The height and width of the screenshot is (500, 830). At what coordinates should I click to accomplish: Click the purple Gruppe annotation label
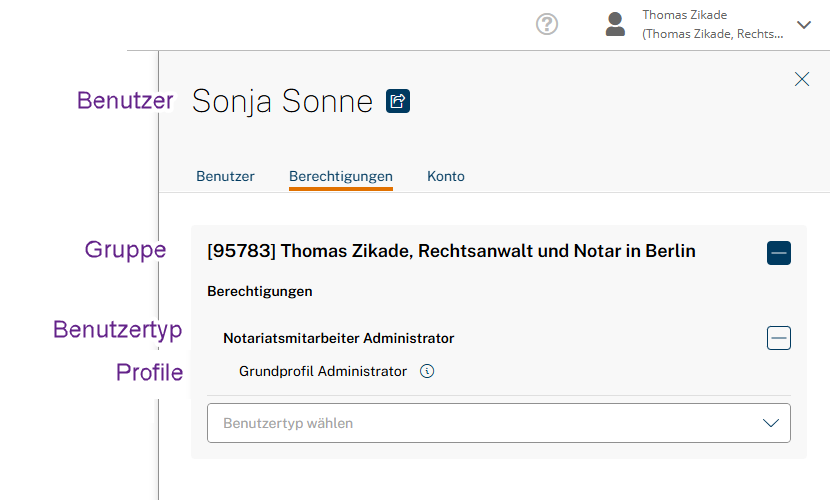coord(125,250)
